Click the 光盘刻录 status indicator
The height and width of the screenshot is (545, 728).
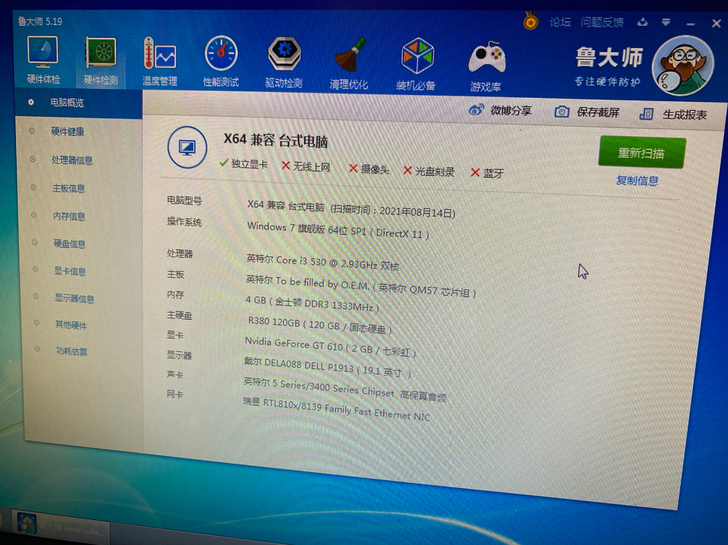[429, 171]
